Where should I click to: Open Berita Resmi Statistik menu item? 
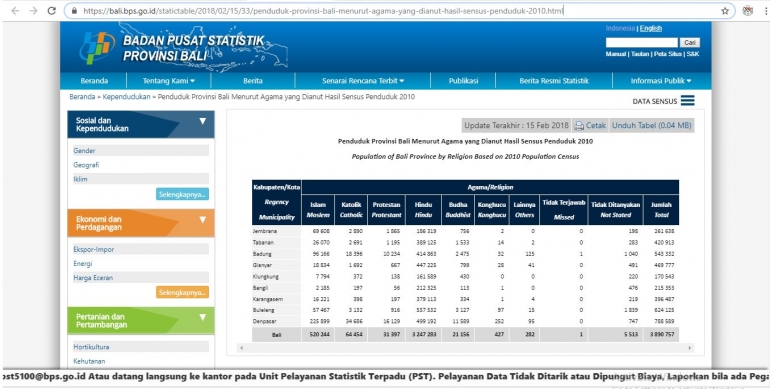pos(554,81)
